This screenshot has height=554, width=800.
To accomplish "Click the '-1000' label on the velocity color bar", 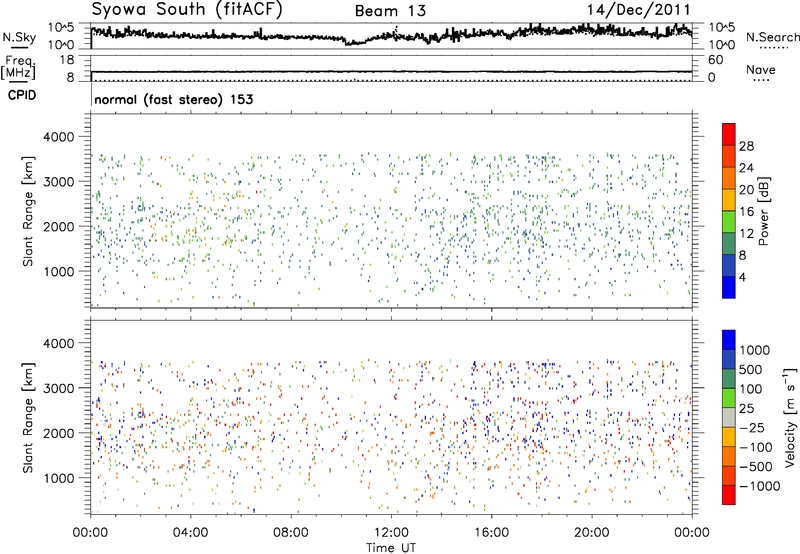I will [x=759, y=486].
